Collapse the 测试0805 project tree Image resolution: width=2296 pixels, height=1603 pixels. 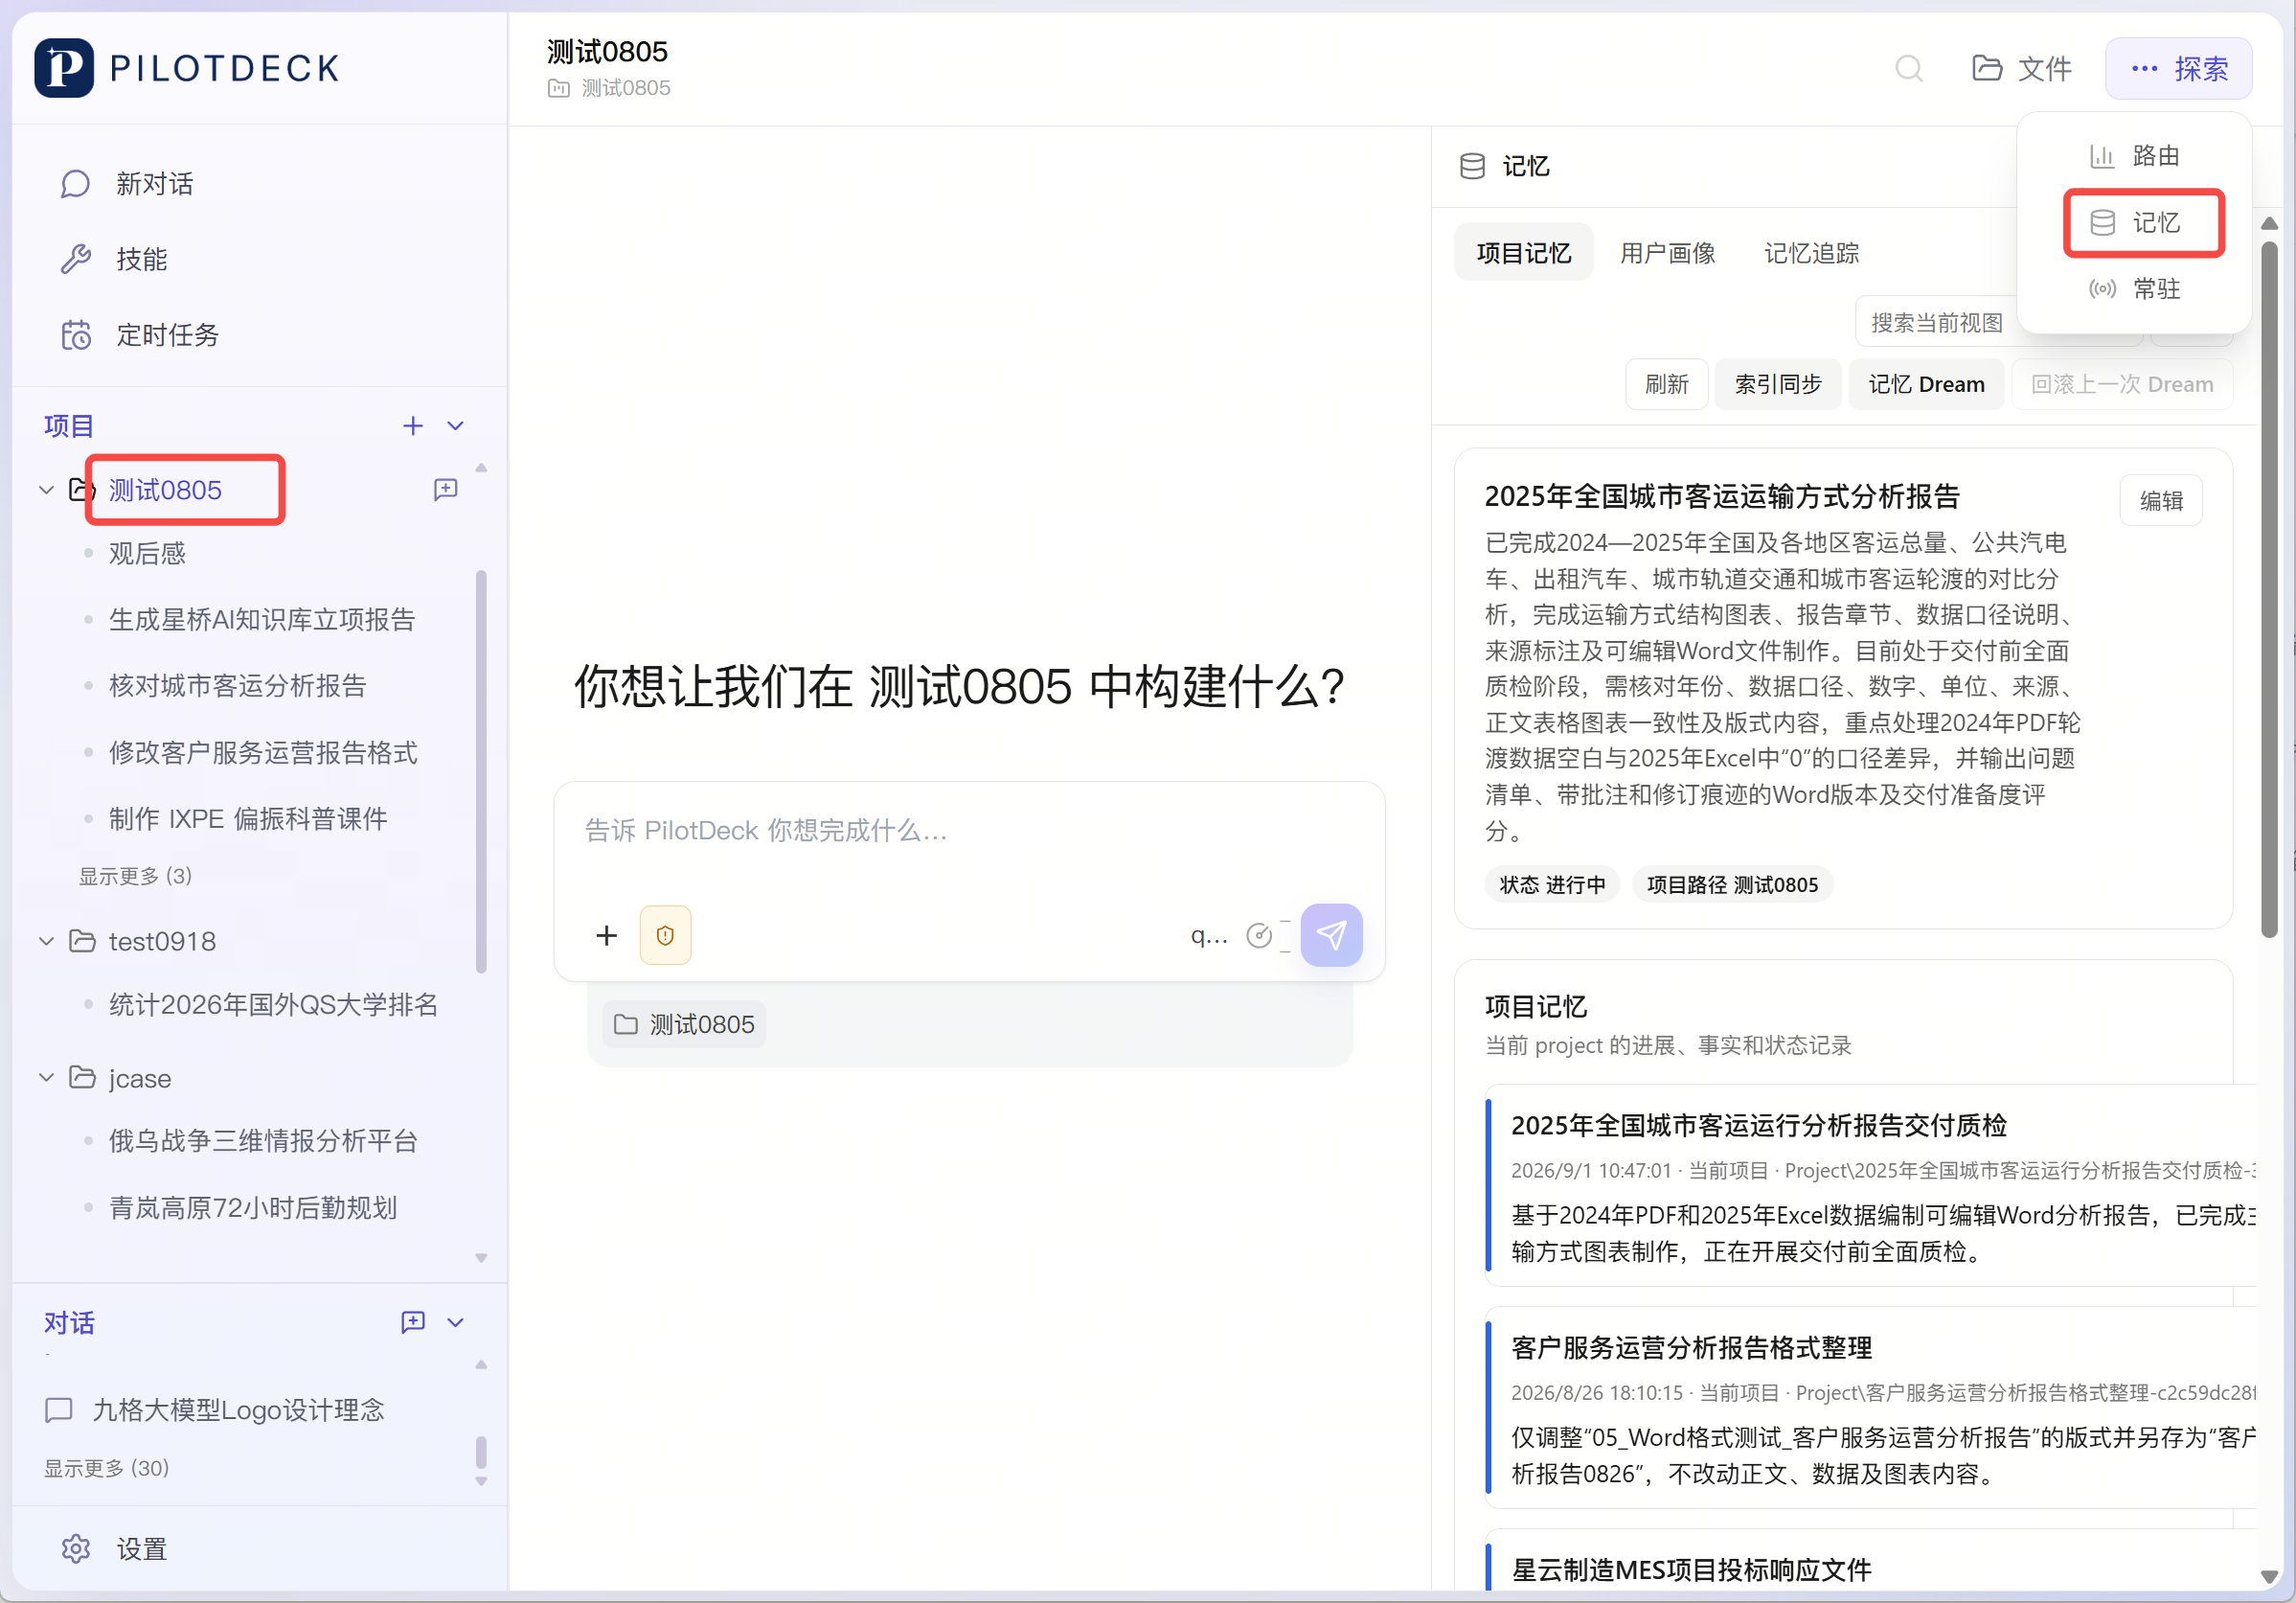46,489
